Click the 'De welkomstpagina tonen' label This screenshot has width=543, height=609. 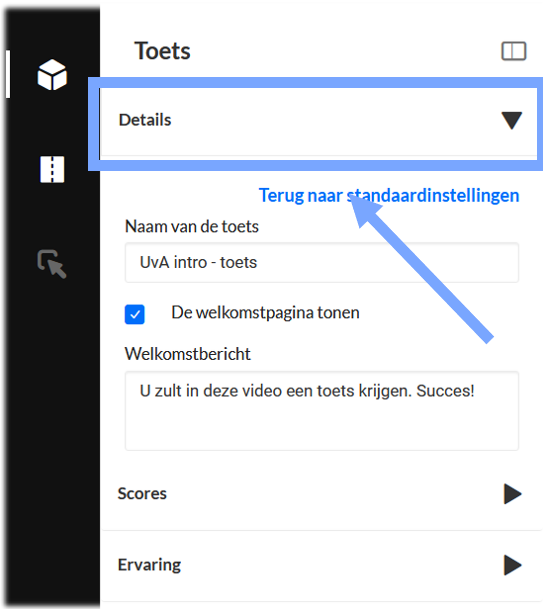click(x=265, y=313)
